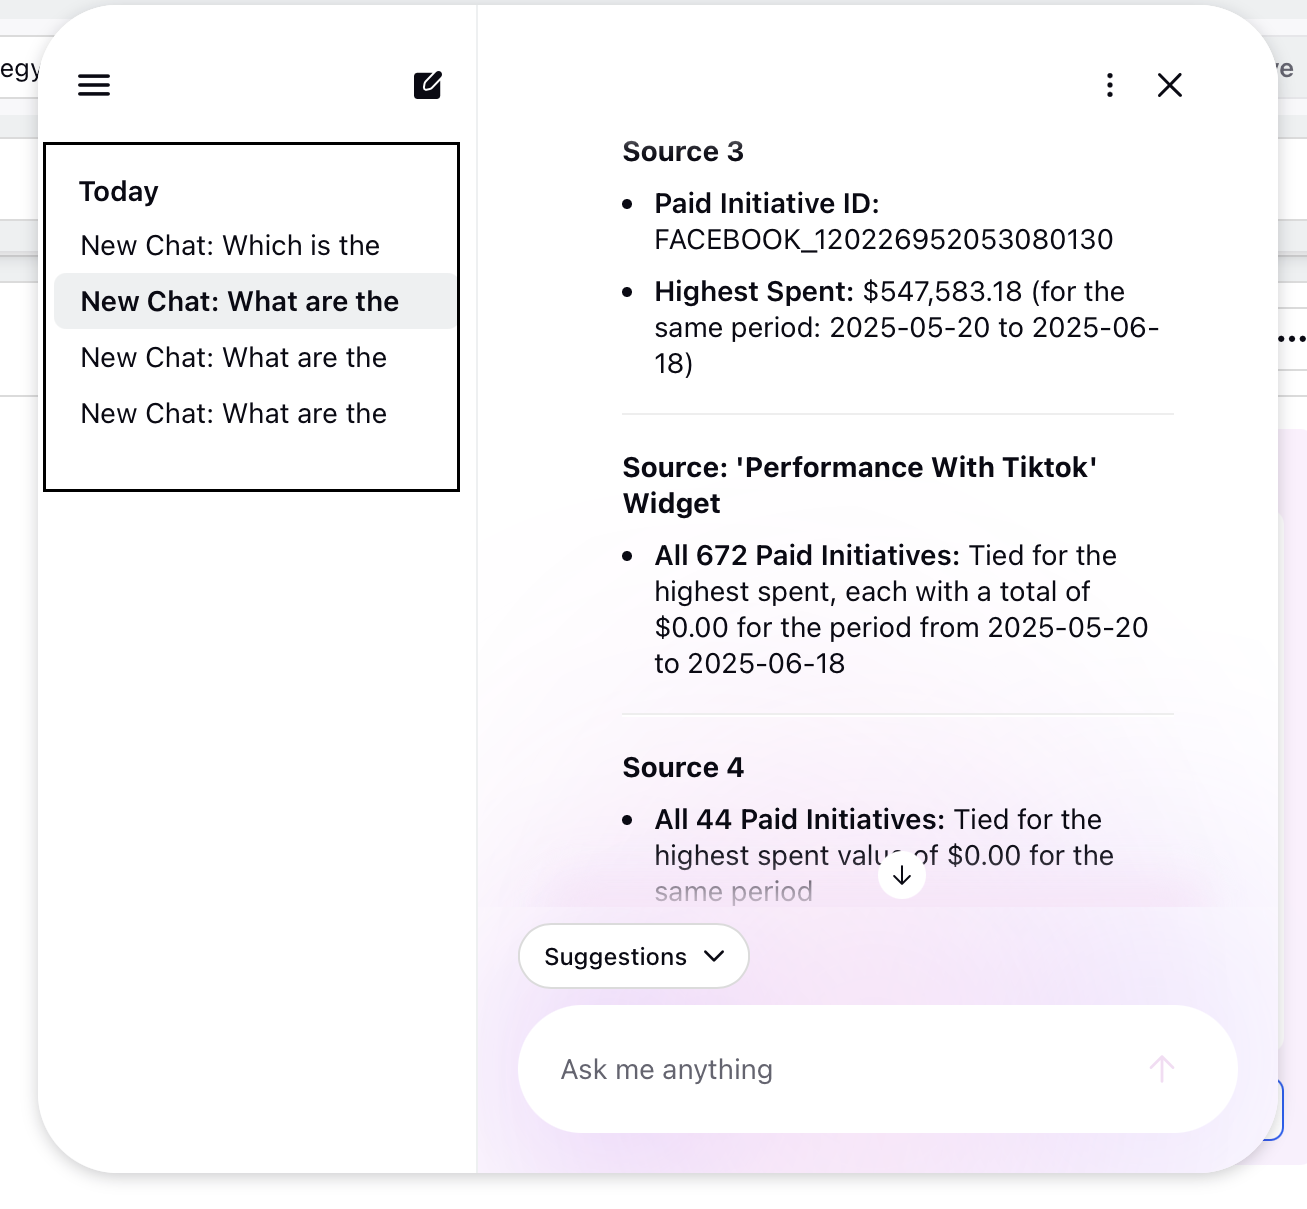Click the send arrow in message box
This screenshot has height=1209, width=1307.
pos(1162,1069)
